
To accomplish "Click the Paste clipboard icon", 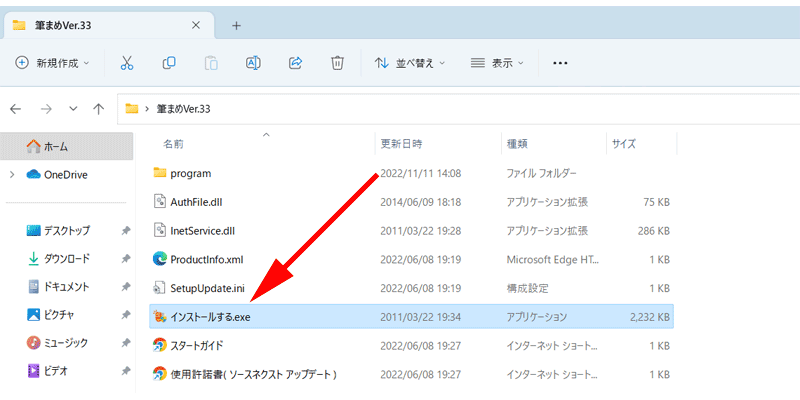I will pyautogui.click(x=211, y=63).
